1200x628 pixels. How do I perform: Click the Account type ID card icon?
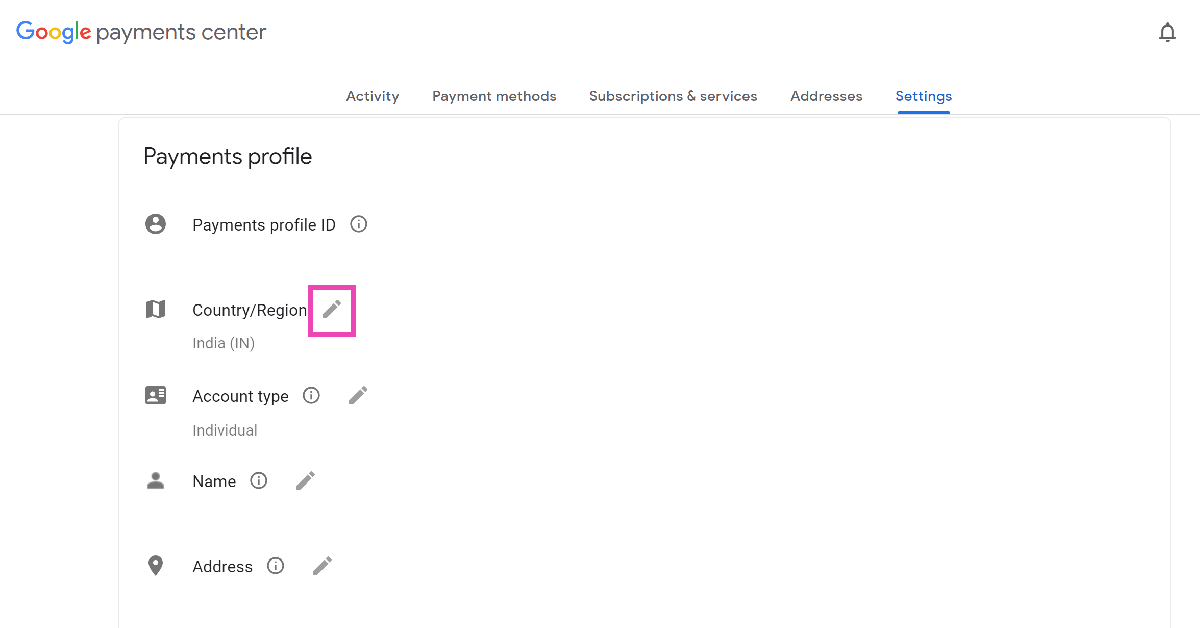coord(156,396)
